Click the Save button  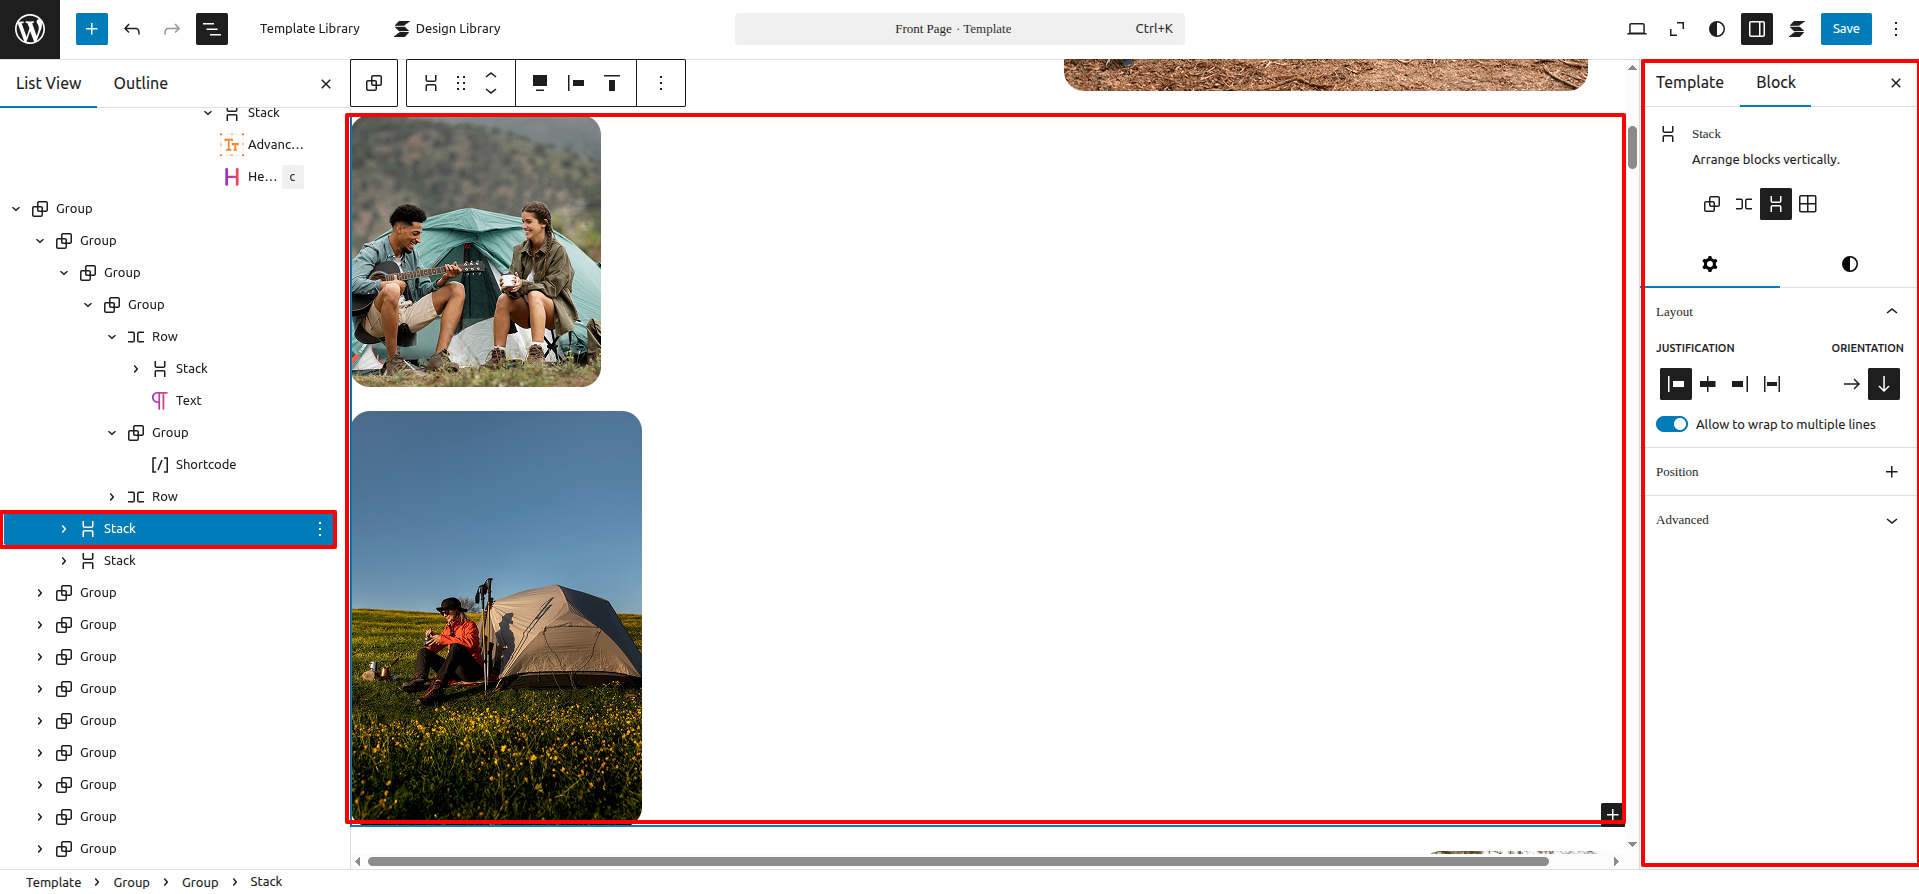[1845, 29]
